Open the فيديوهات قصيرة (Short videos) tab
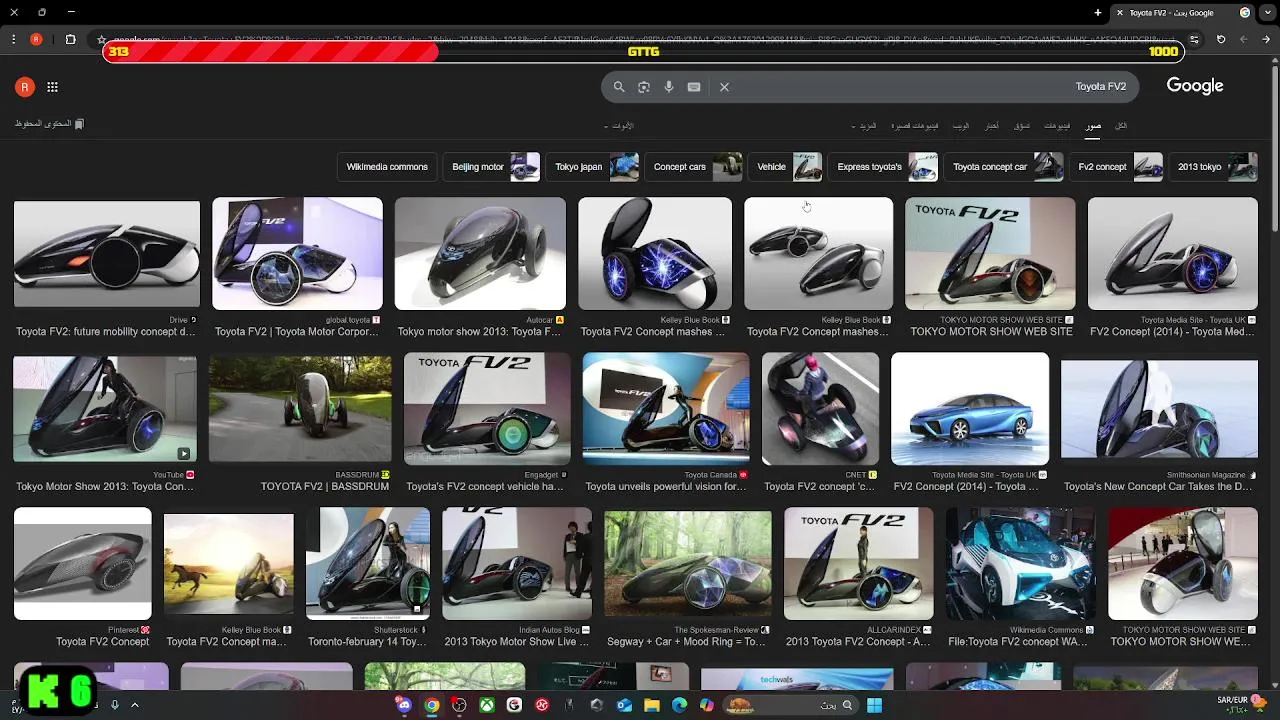 pos(915,126)
